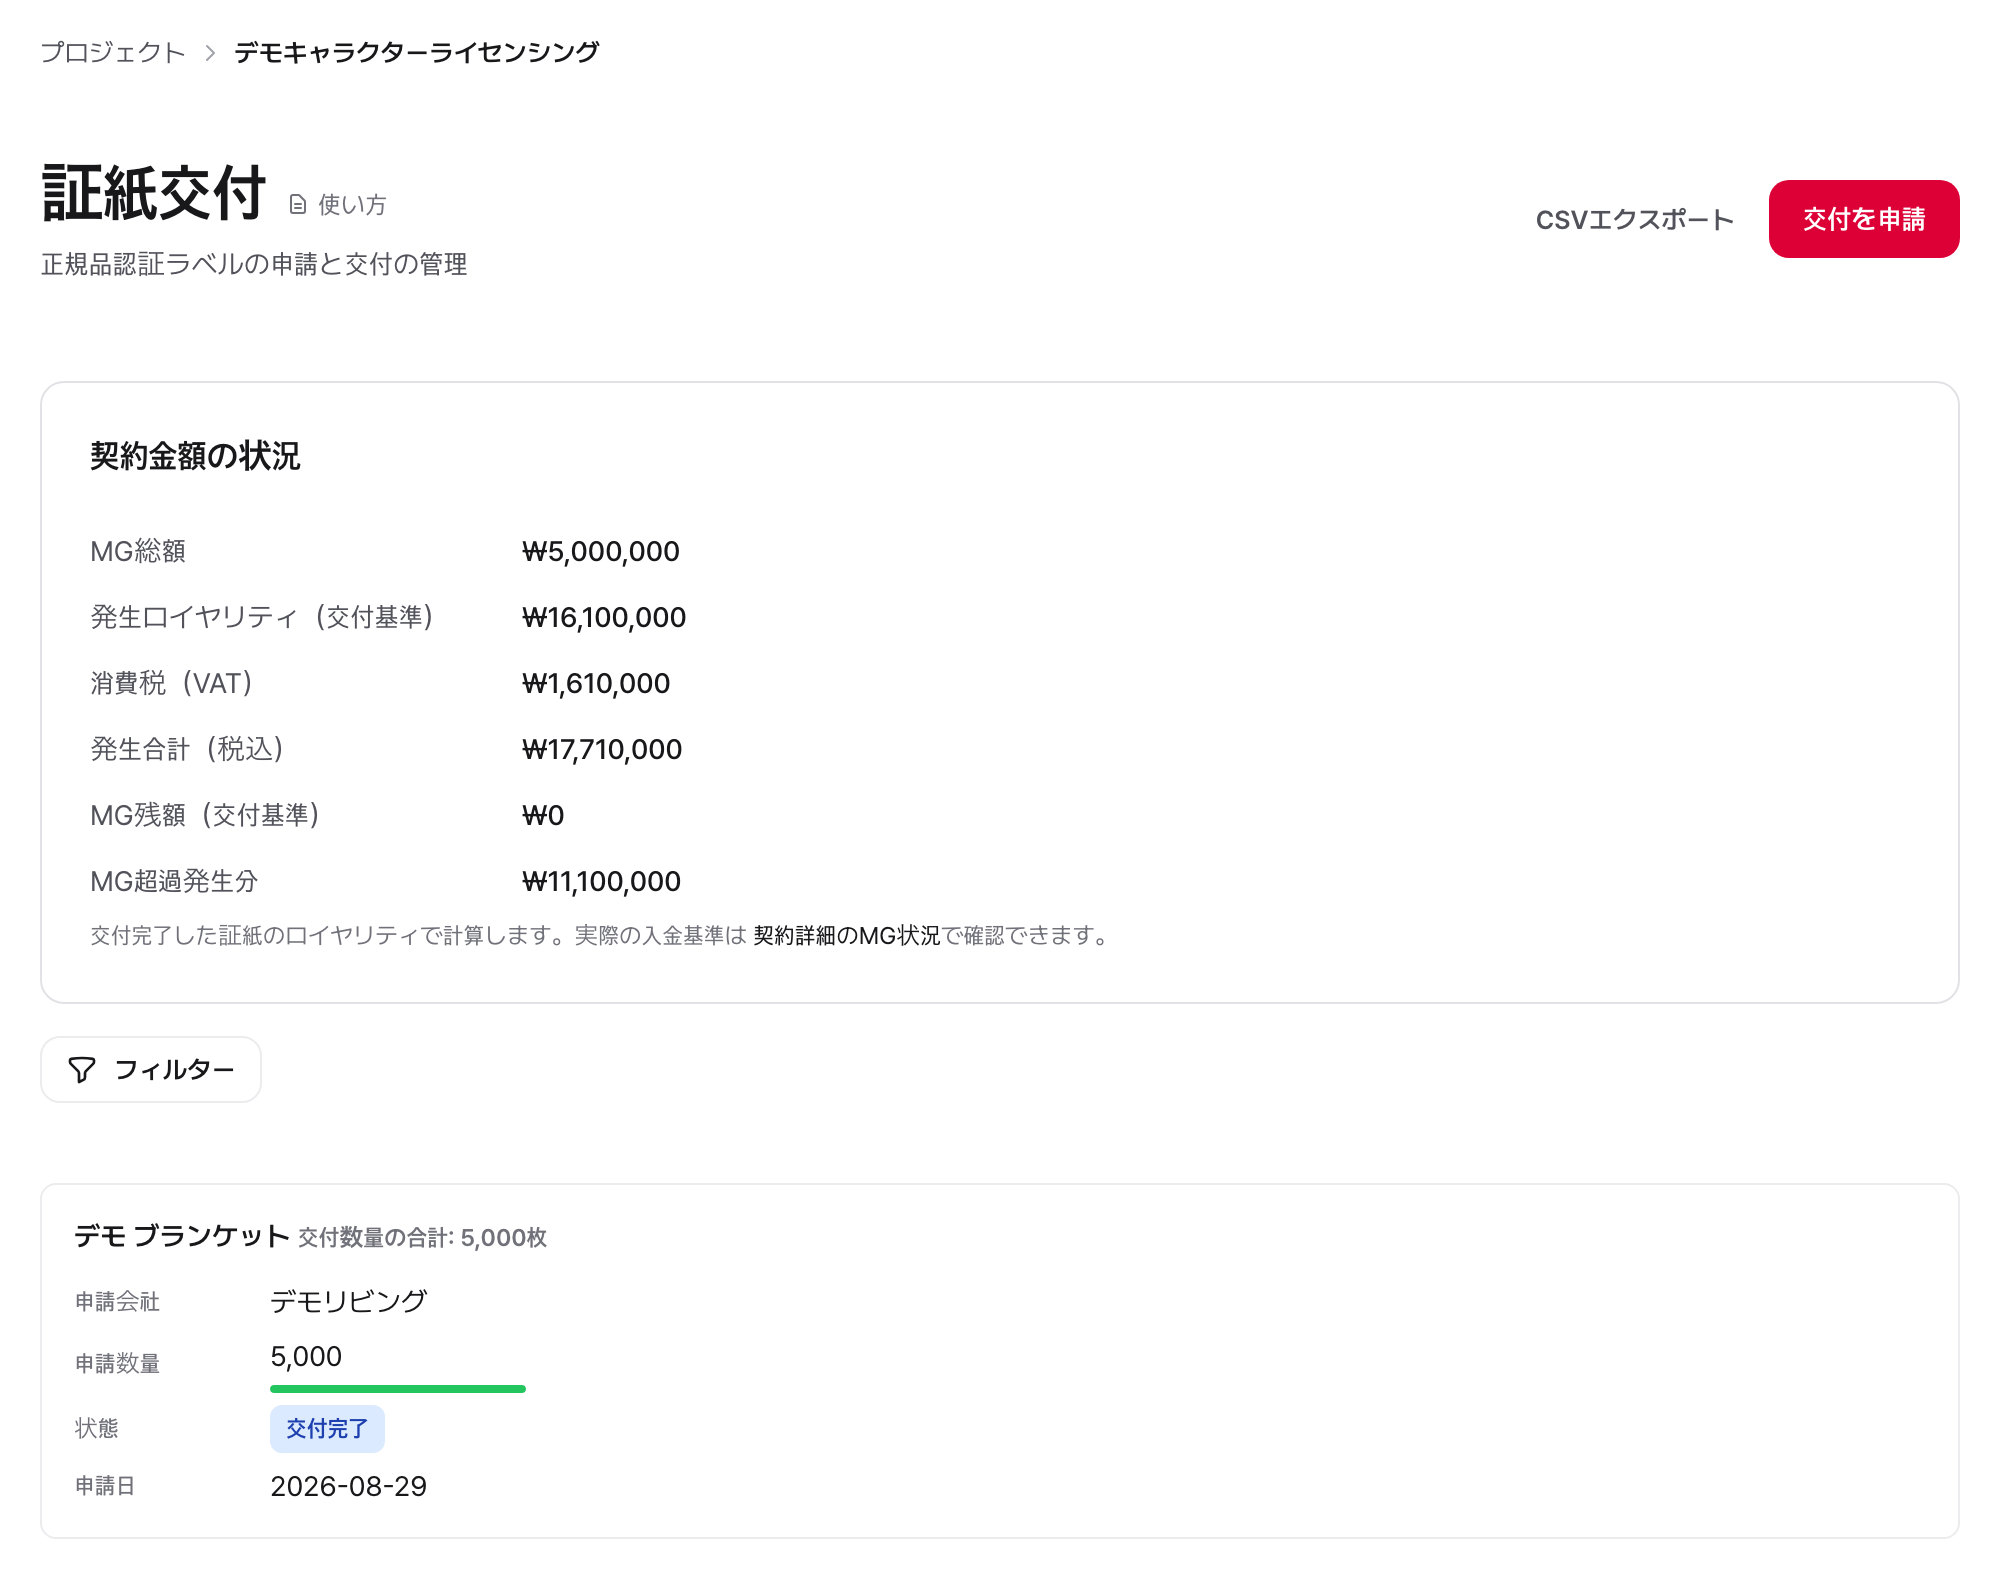Click the MG総額 label
The width and height of the screenshot is (2000, 1580).
pyautogui.click(x=138, y=551)
